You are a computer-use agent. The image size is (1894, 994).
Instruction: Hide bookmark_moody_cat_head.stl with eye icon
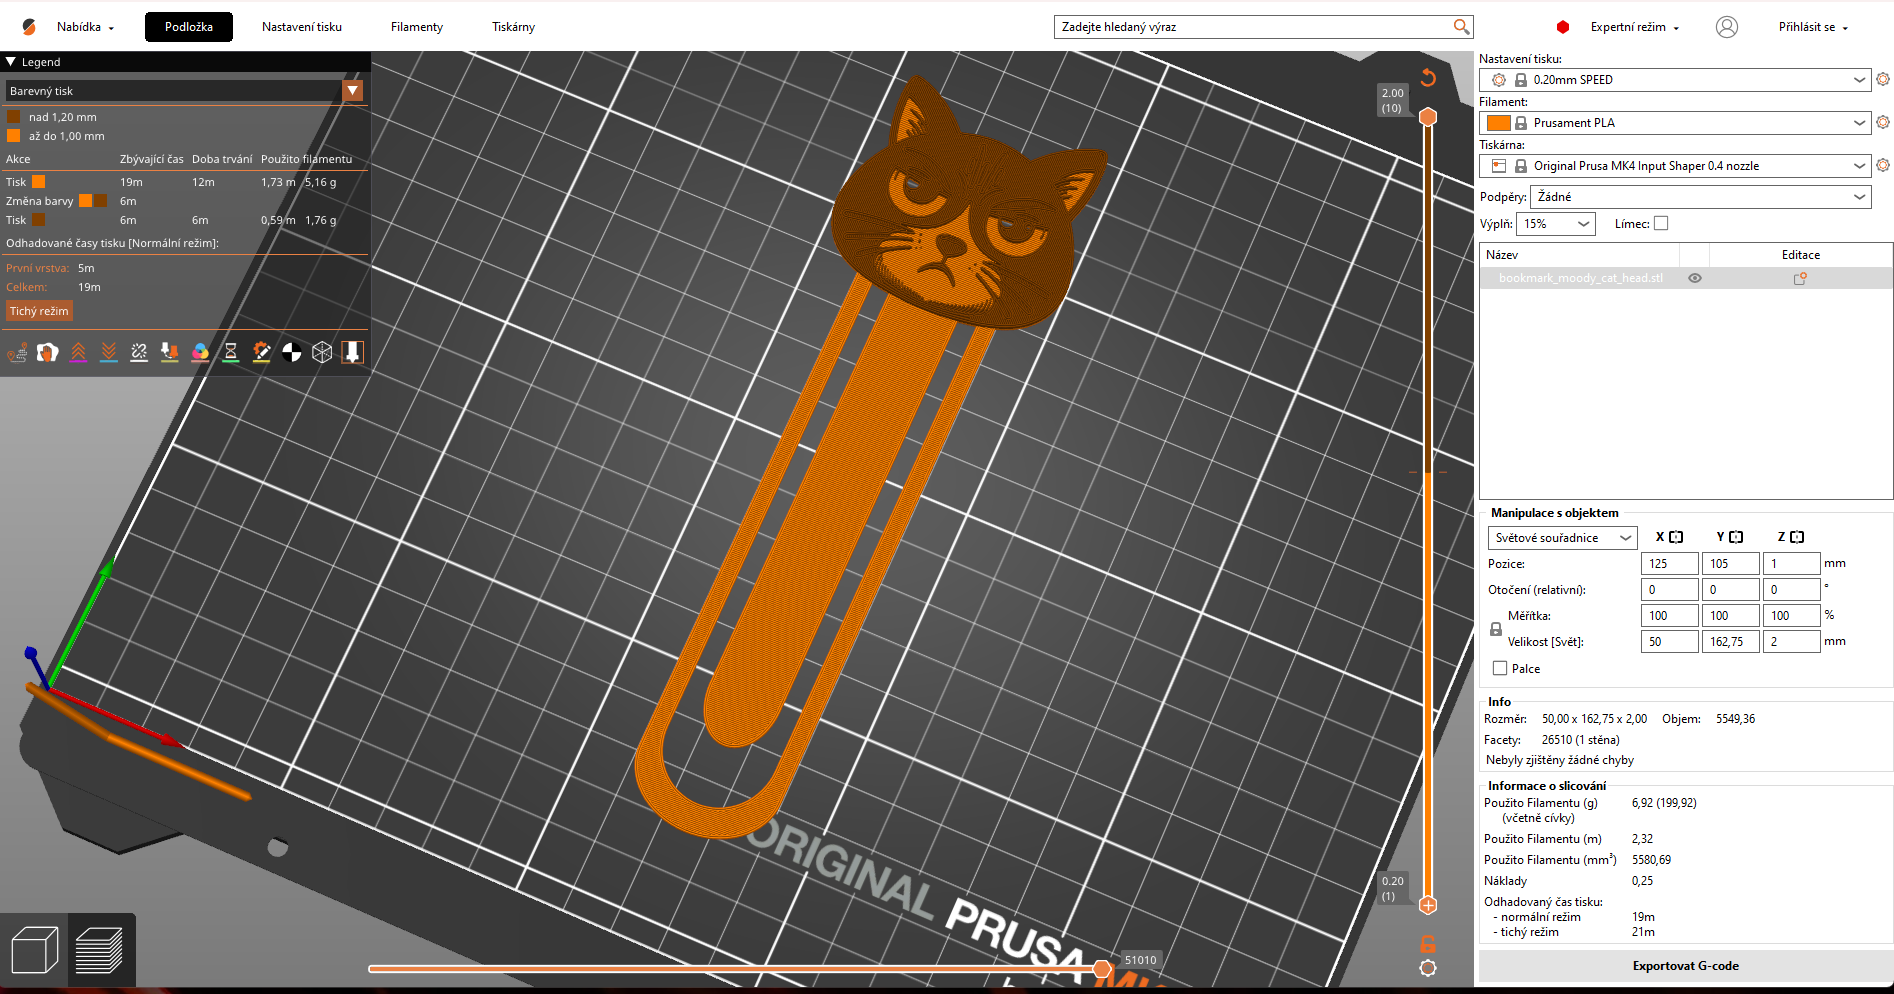pos(1695,279)
